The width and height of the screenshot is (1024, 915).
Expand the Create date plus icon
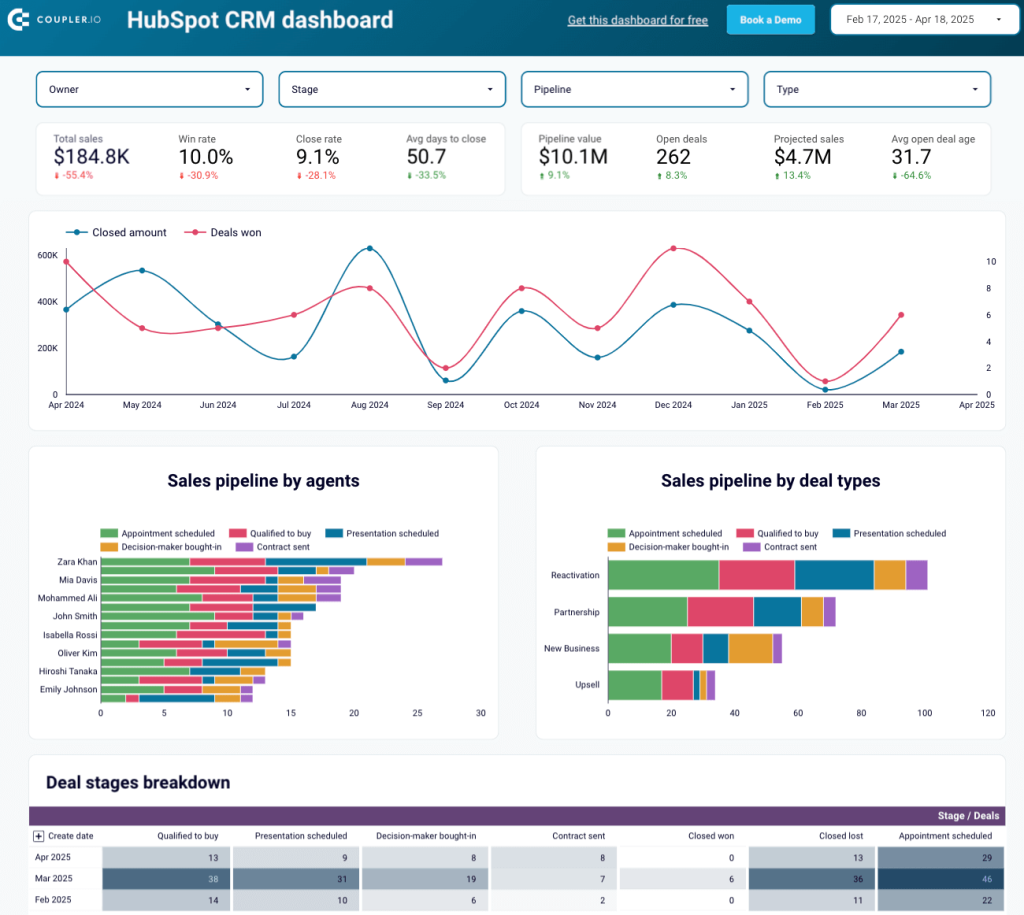tap(39, 836)
